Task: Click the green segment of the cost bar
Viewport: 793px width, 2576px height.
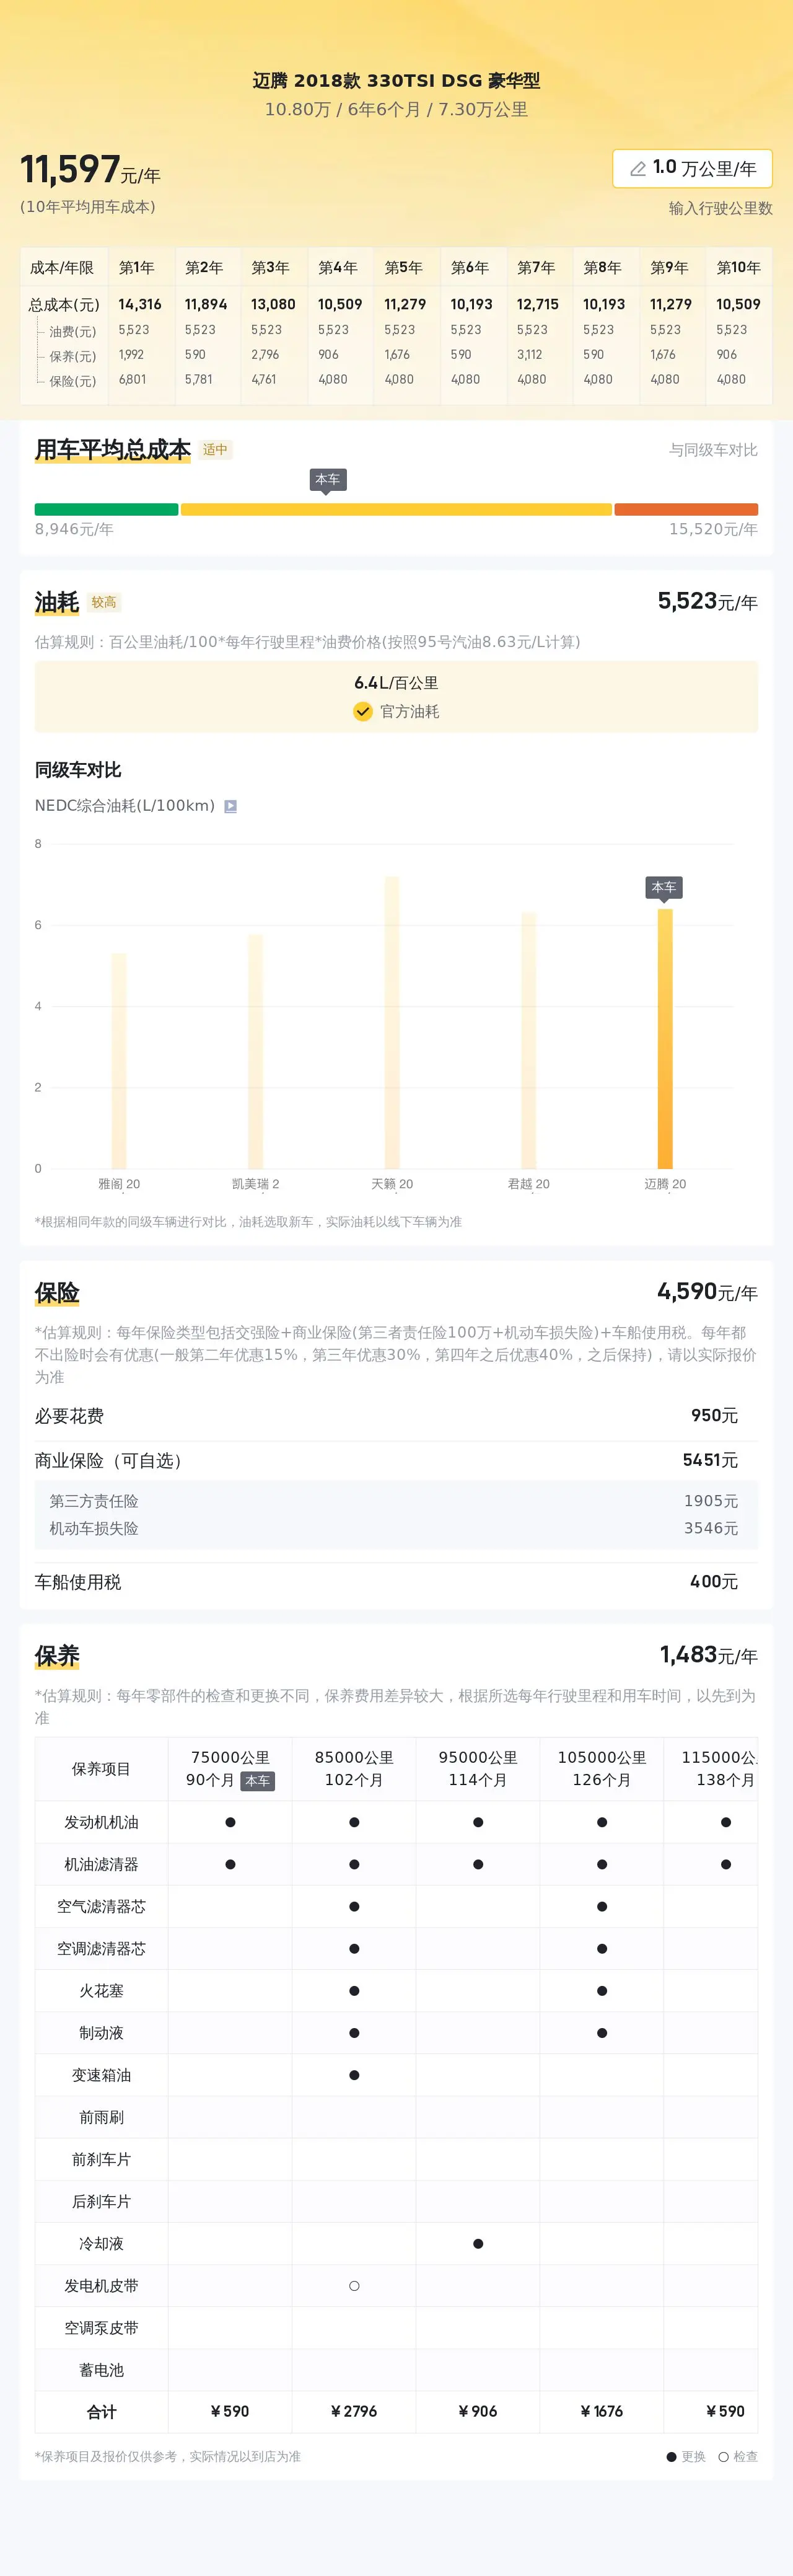Action: [x=106, y=509]
